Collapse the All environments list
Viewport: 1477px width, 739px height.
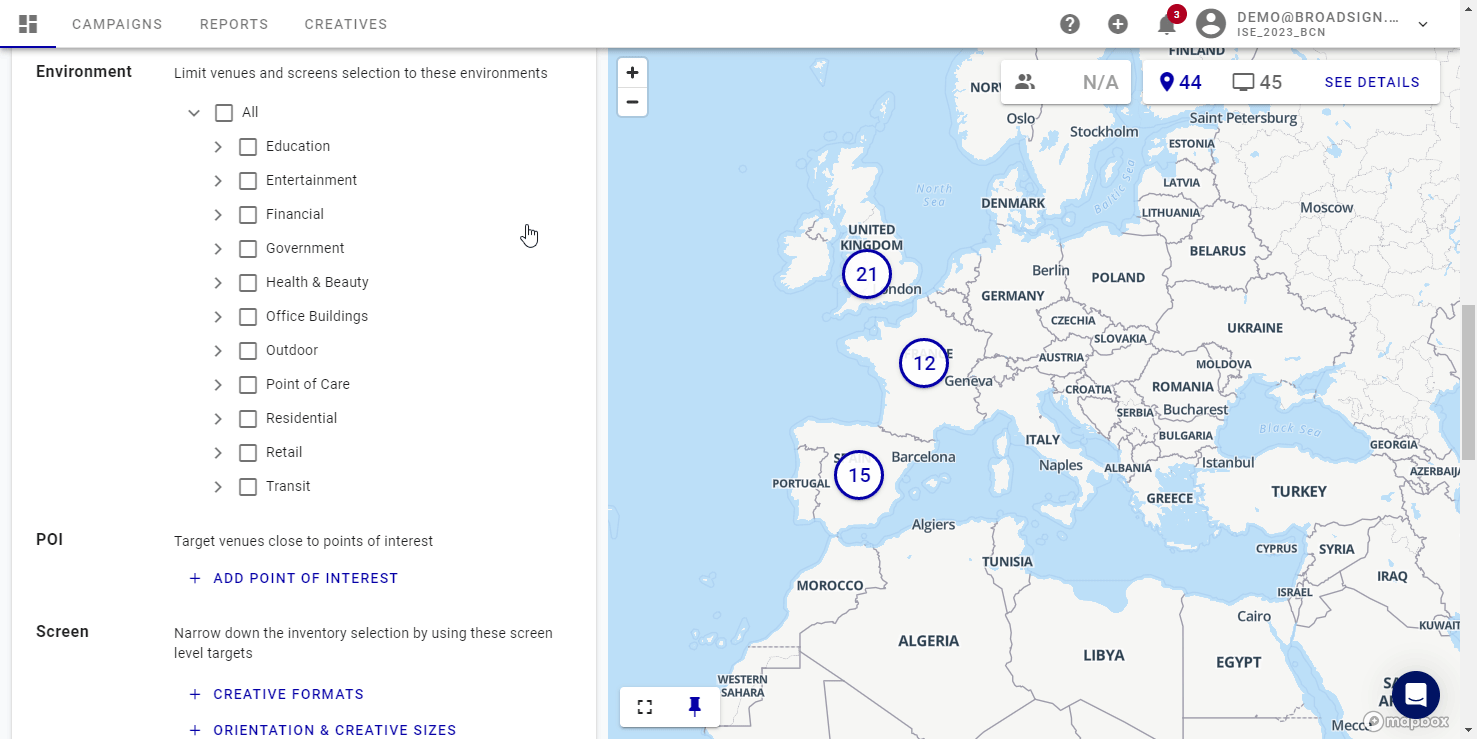click(194, 112)
